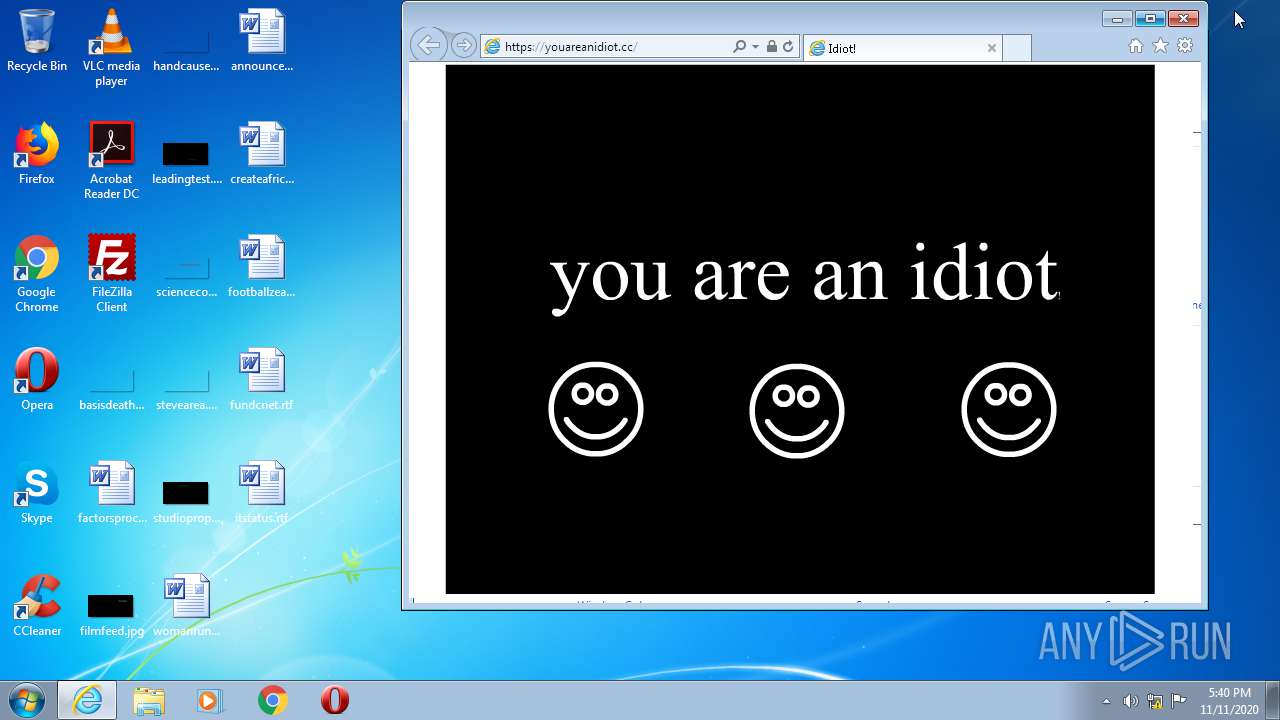Select the 'Idiot!' browser tab
Viewport: 1280px width, 720px height.
[x=903, y=48]
